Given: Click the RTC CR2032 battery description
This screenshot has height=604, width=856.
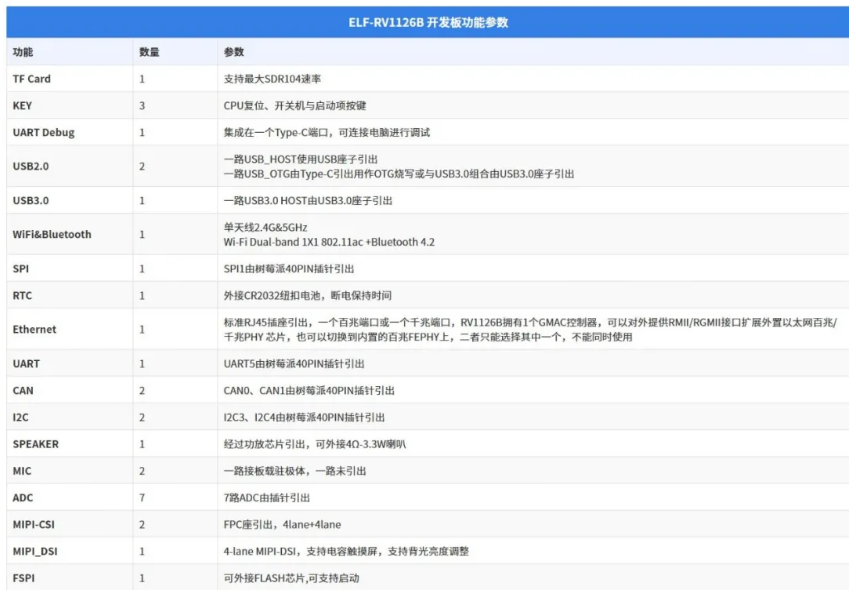Looking at the screenshot, I should [307, 296].
